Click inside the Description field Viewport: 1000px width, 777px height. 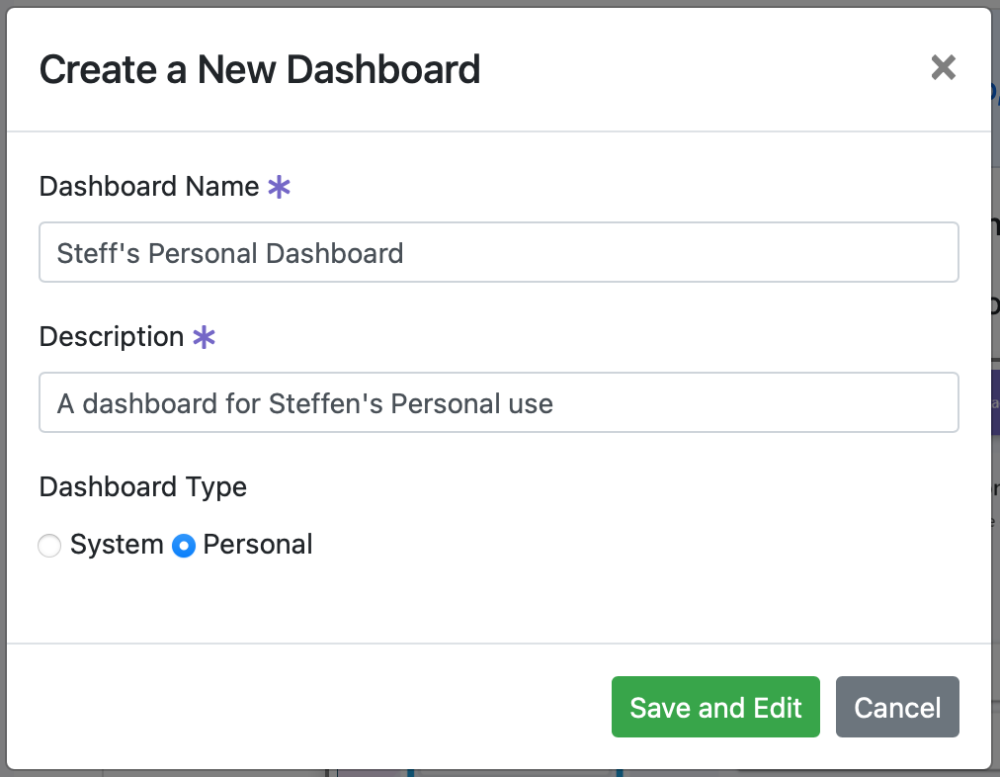pos(499,402)
